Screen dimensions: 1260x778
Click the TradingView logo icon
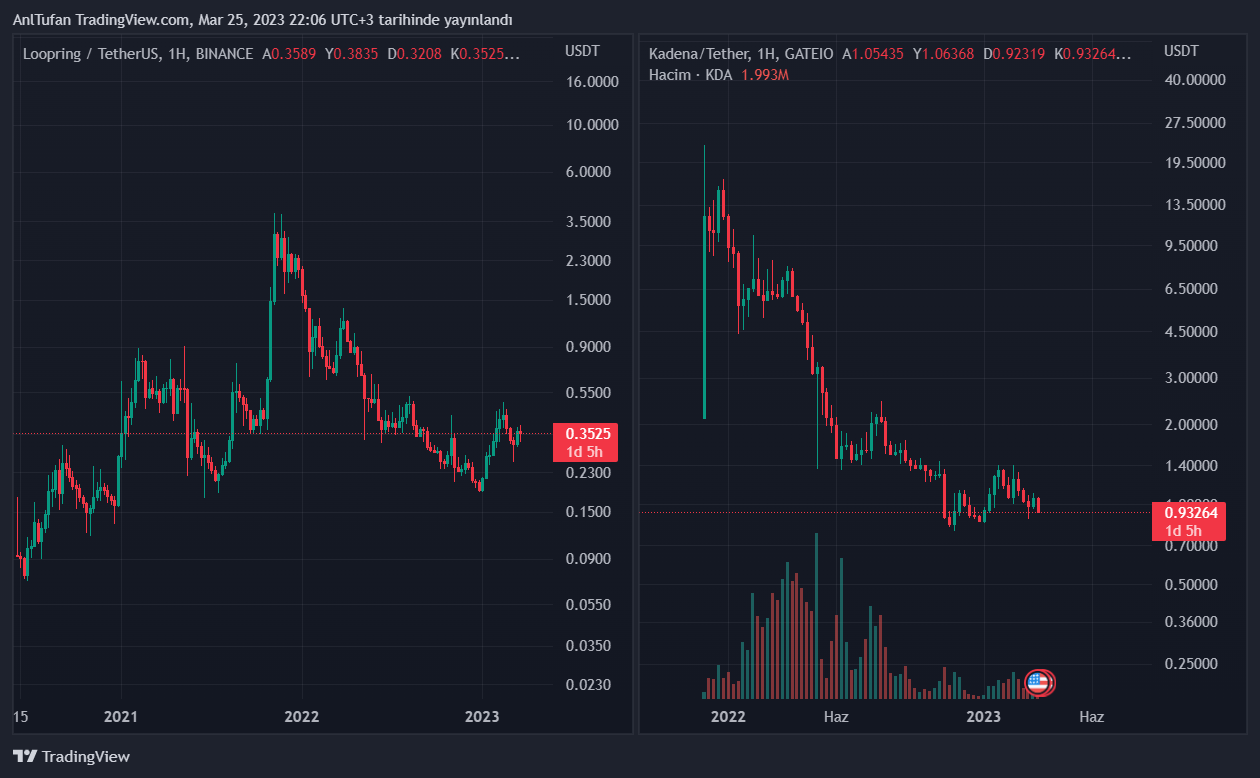point(25,757)
